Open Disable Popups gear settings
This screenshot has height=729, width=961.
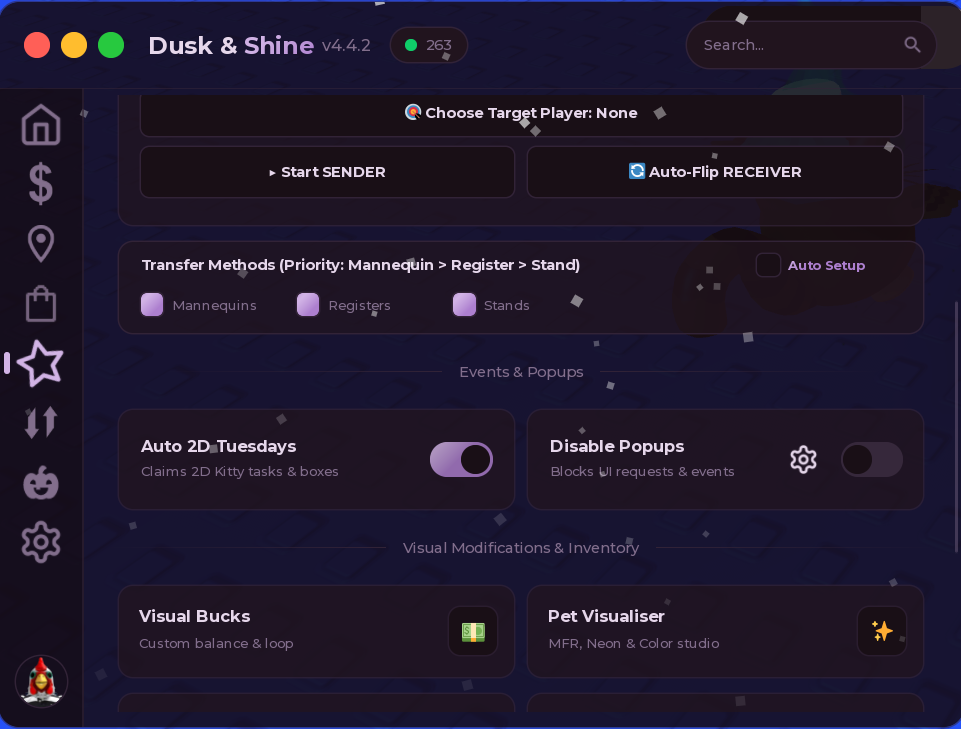[803, 459]
